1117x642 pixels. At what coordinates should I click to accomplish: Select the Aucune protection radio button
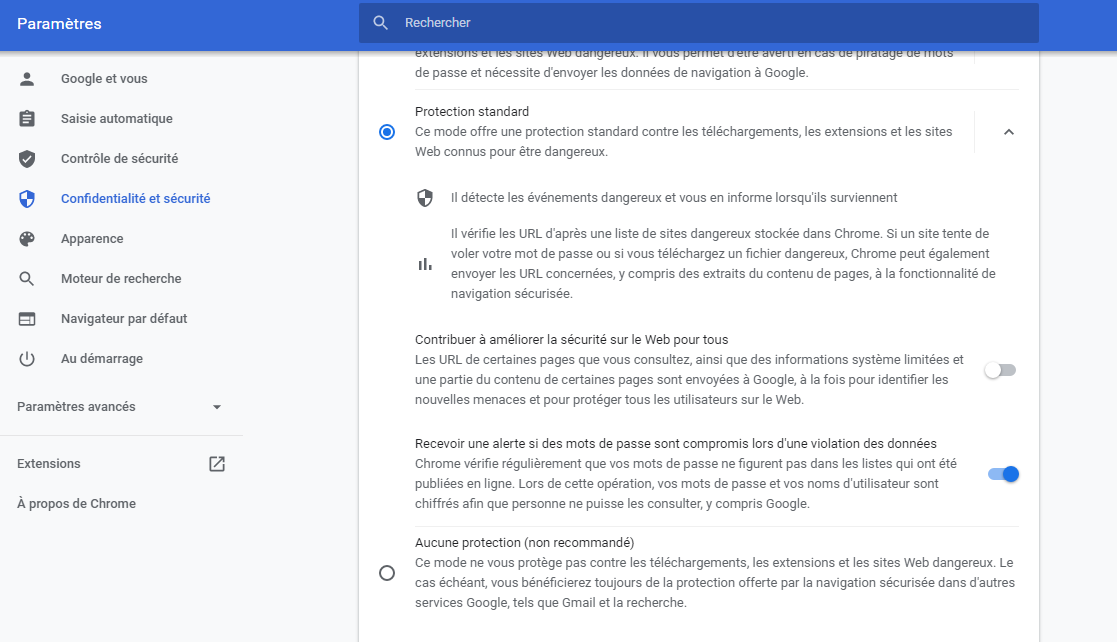[387, 573]
